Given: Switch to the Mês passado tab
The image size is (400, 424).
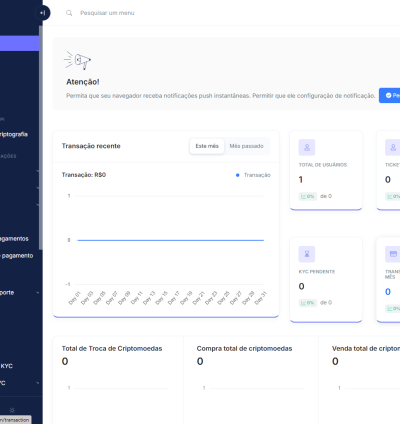Looking at the screenshot, I should tap(246, 146).
